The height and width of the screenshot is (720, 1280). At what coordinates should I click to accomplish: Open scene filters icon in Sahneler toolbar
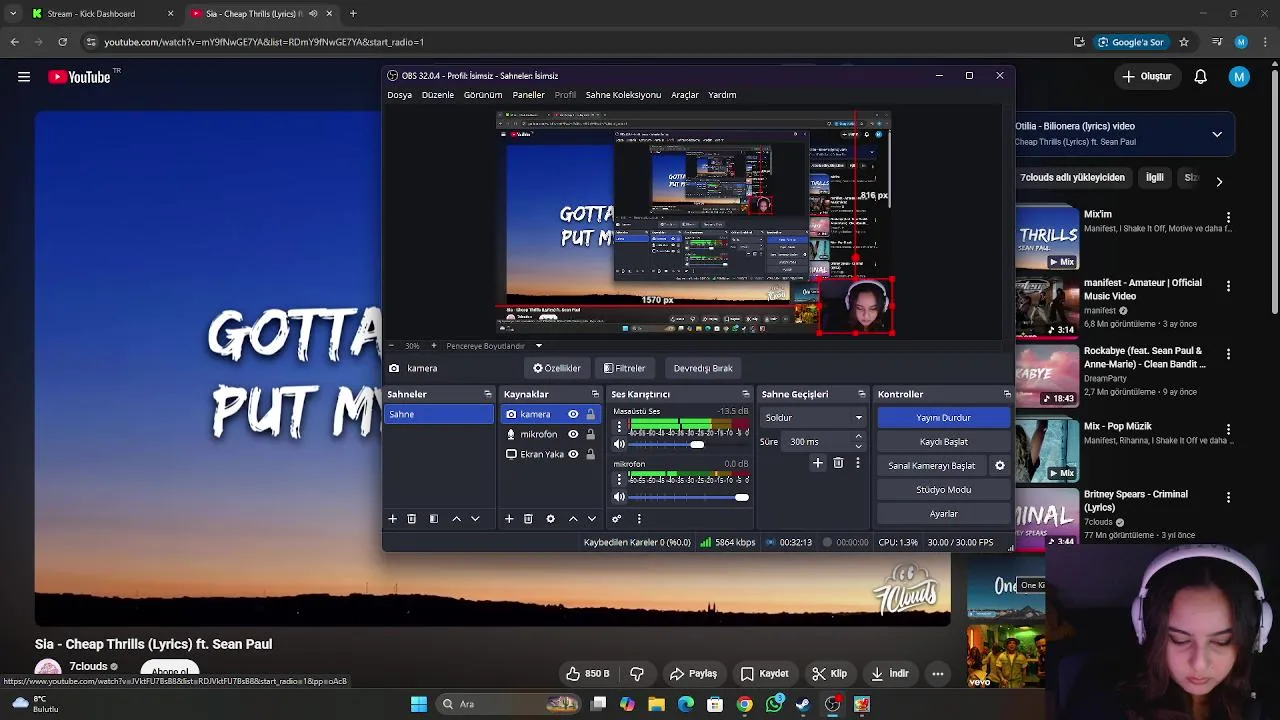pyautogui.click(x=434, y=519)
